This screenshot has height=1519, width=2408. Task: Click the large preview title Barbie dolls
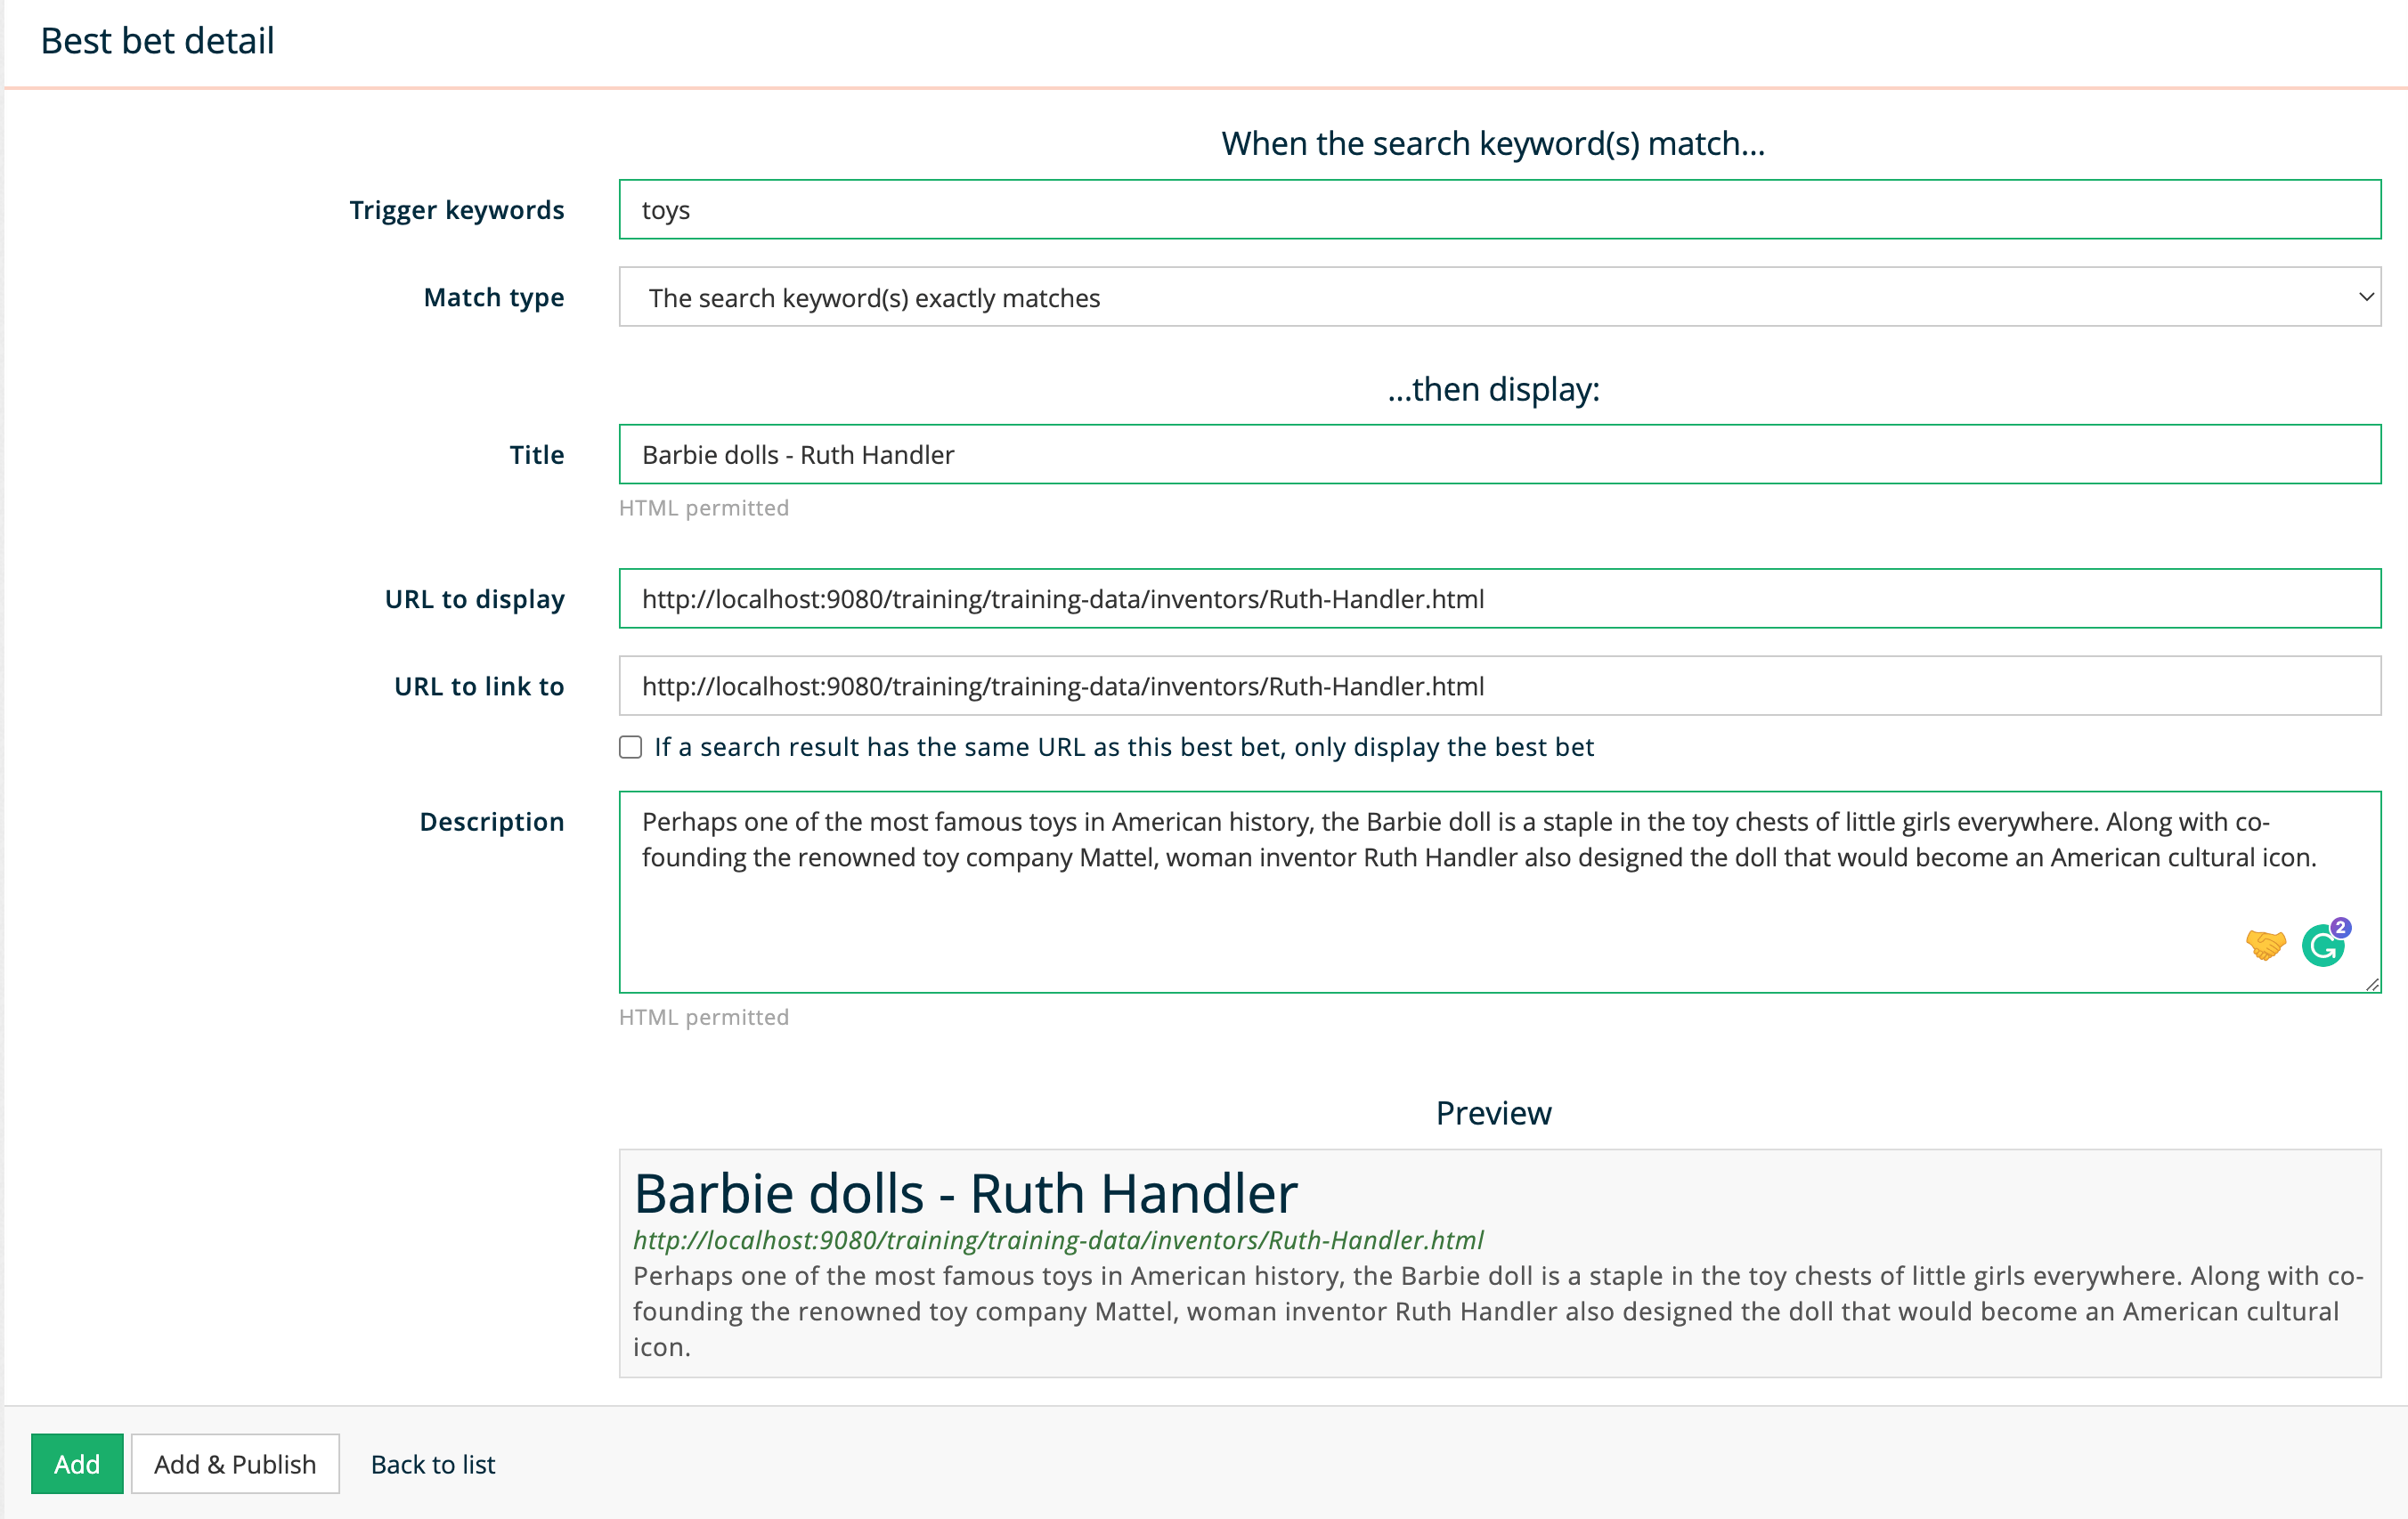(965, 1193)
